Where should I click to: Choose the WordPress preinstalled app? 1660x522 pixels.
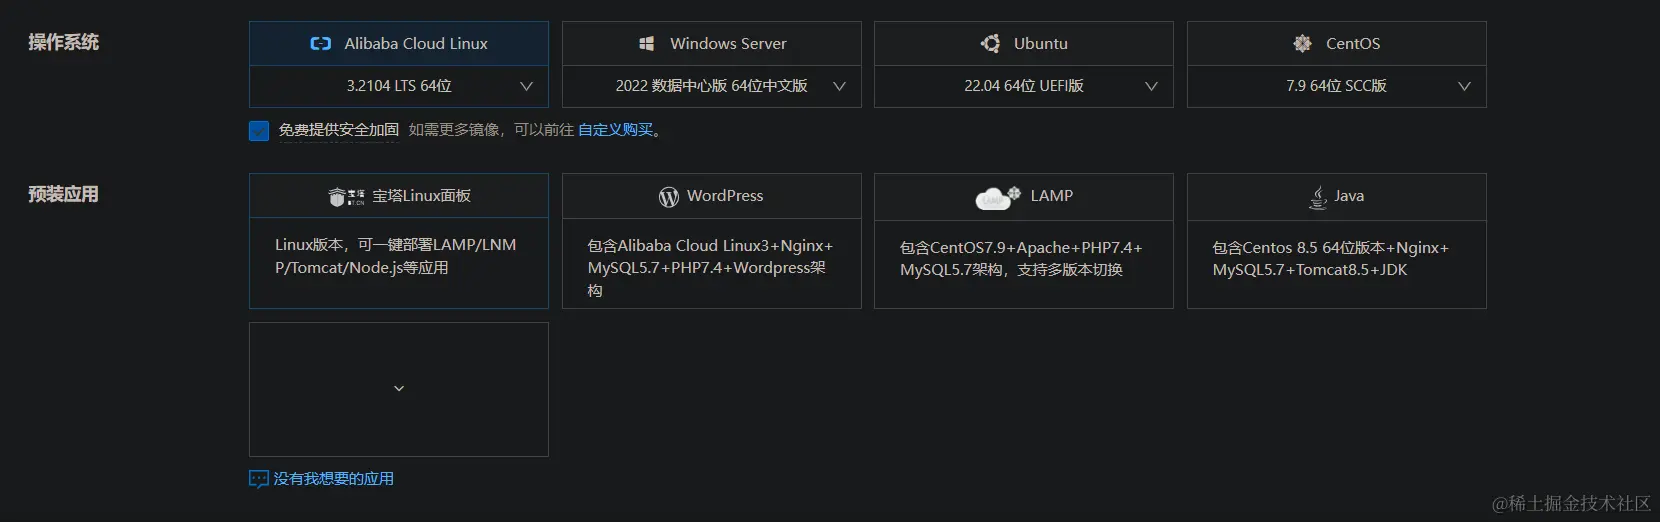pyautogui.click(x=712, y=241)
